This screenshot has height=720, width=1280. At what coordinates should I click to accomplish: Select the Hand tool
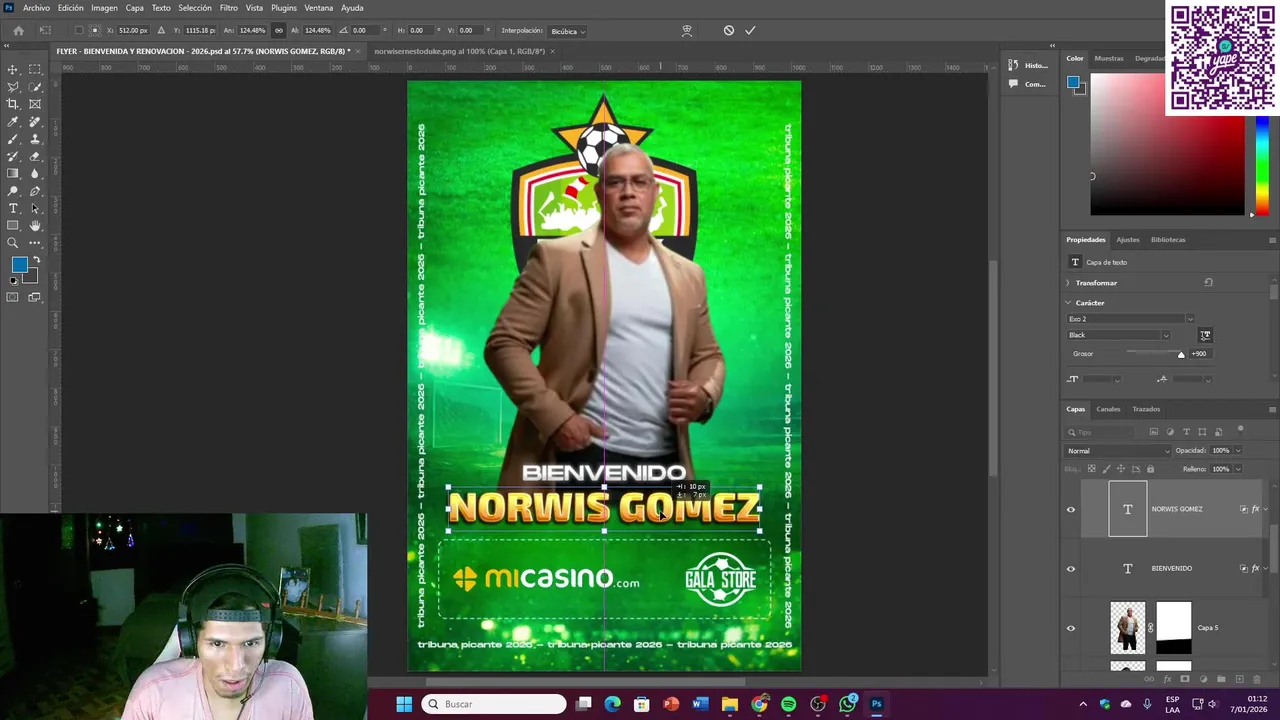(x=35, y=226)
